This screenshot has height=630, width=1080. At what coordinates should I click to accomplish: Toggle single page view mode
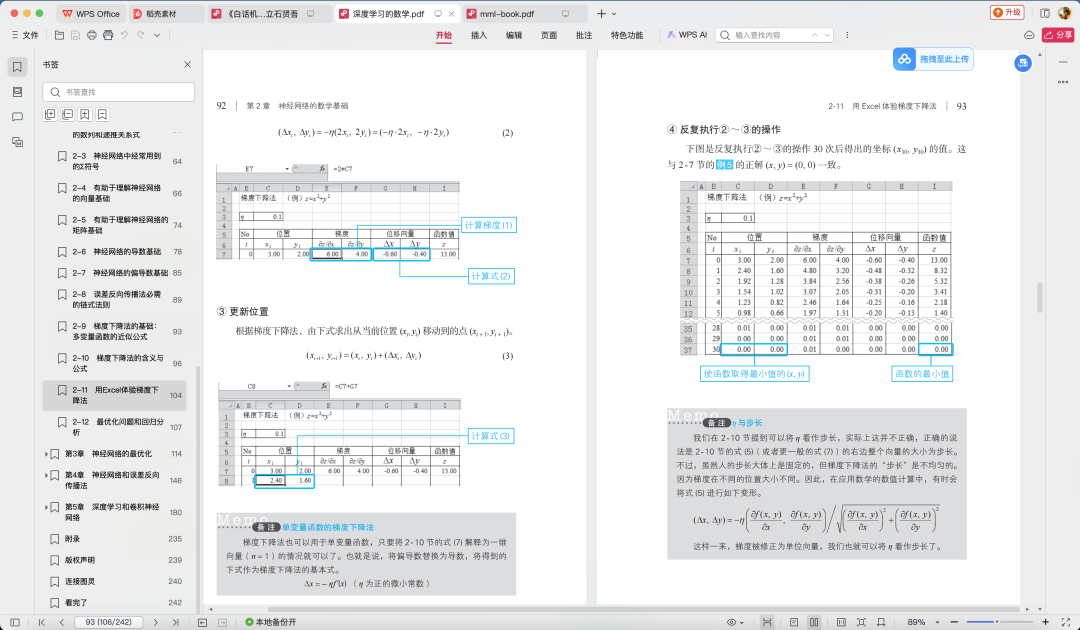tap(794, 622)
